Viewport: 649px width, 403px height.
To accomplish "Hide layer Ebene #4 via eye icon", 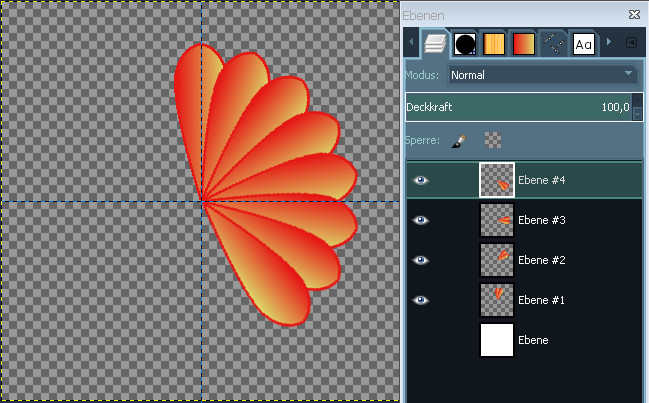I will coord(421,181).
